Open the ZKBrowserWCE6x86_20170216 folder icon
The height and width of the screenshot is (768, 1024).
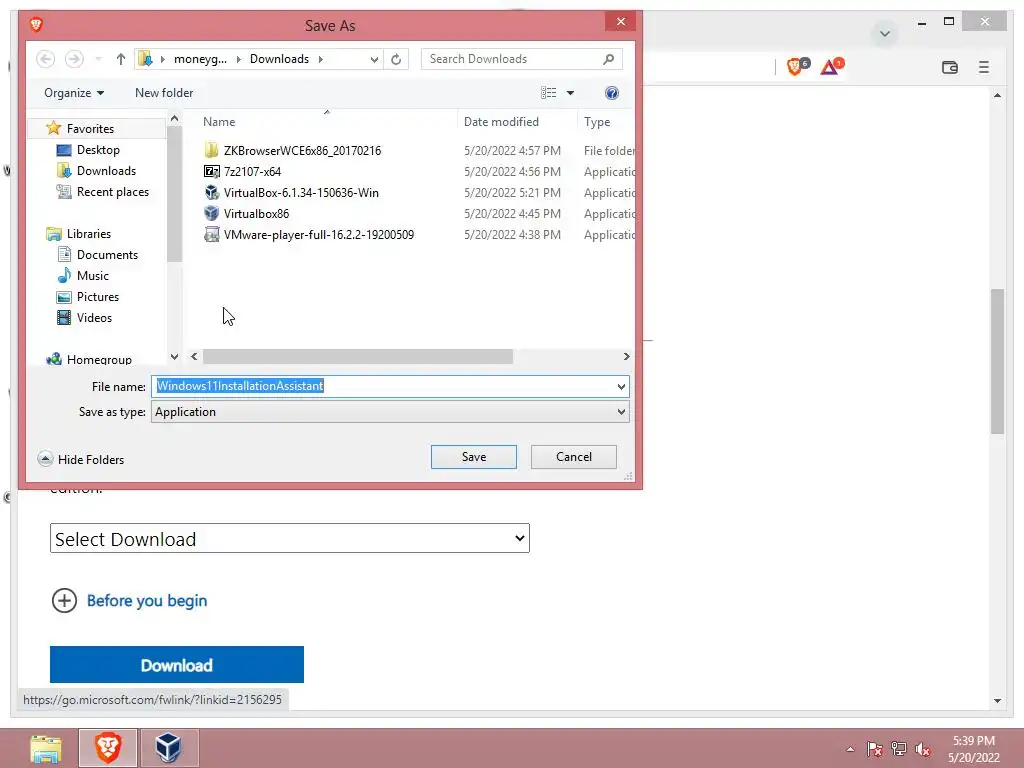tap(211, 150)
